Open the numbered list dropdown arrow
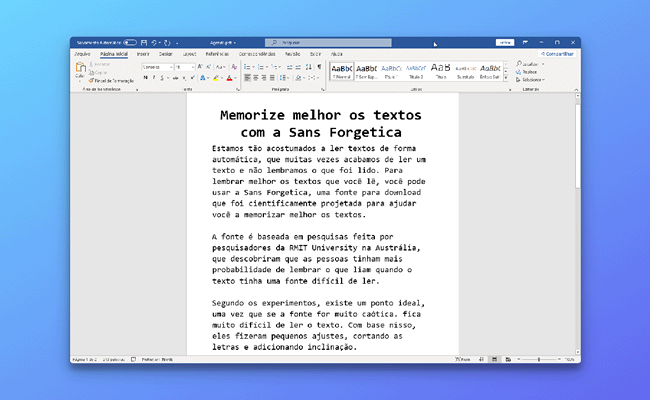Screen dimensions: 650x400 (x=267, y=67)
